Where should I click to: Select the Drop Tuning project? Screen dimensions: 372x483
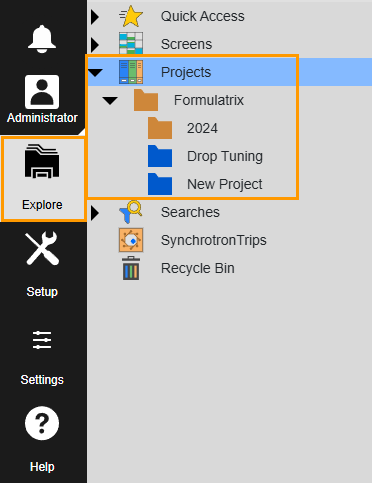coord(225,156)
